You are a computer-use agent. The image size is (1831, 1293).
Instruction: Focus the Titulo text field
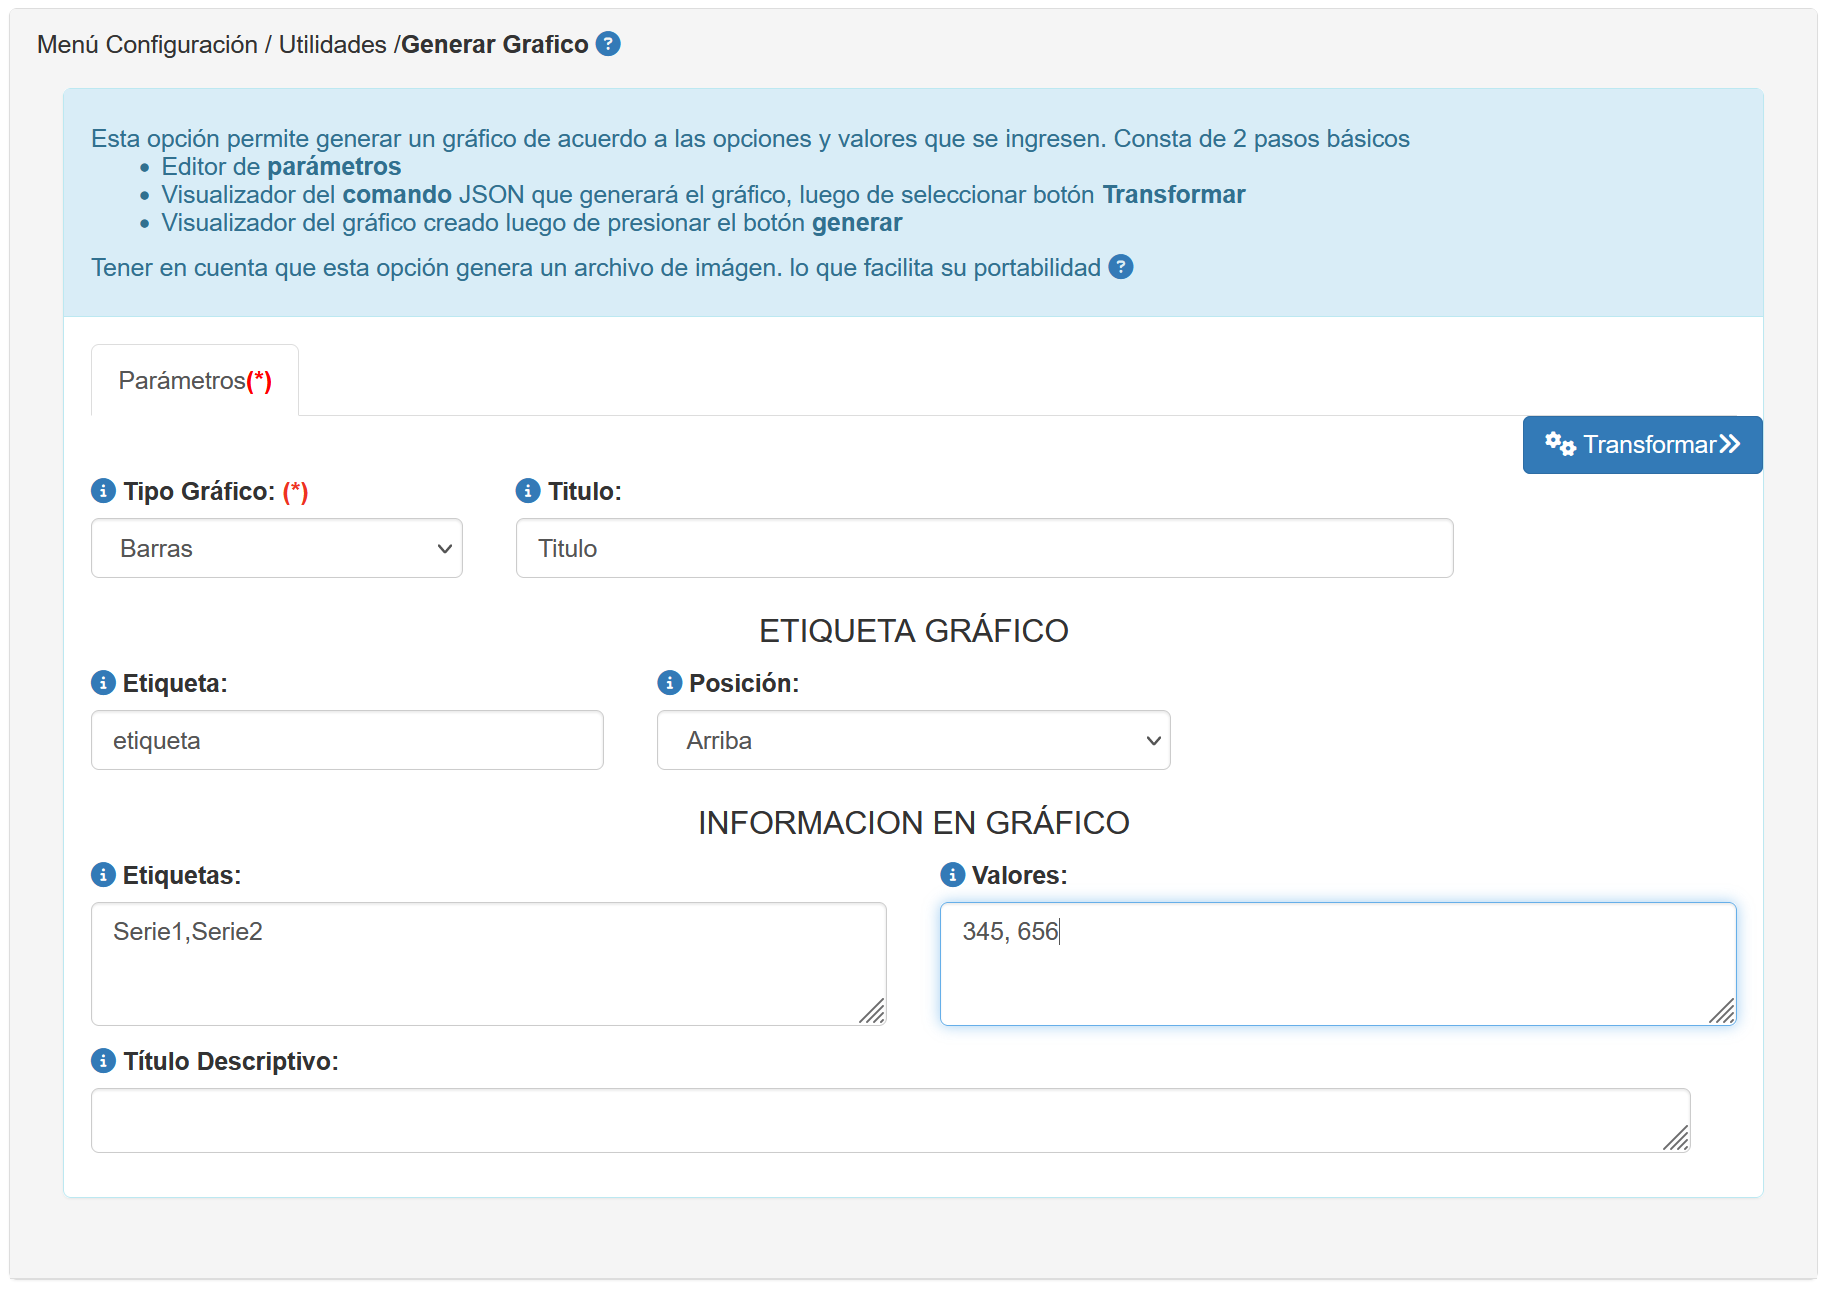(984, 548)
